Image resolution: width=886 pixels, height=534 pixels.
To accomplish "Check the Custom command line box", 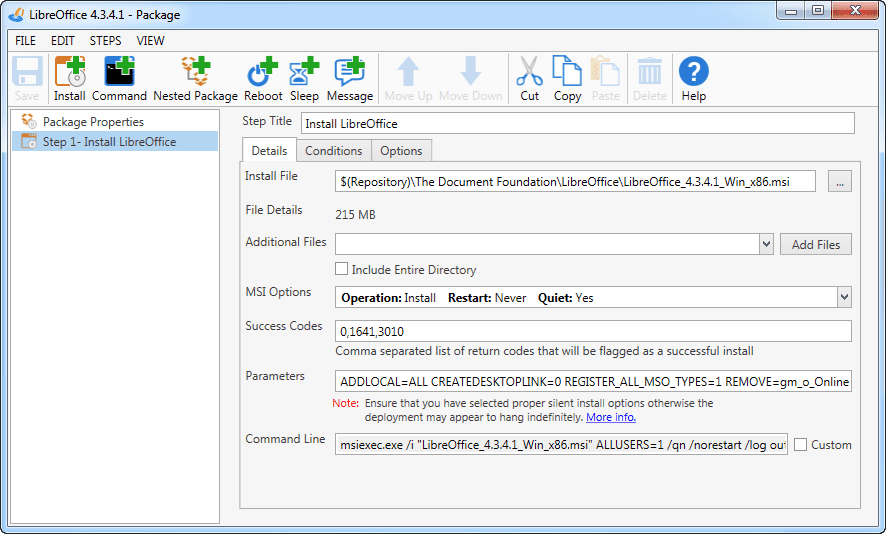I will pos(800,445).
